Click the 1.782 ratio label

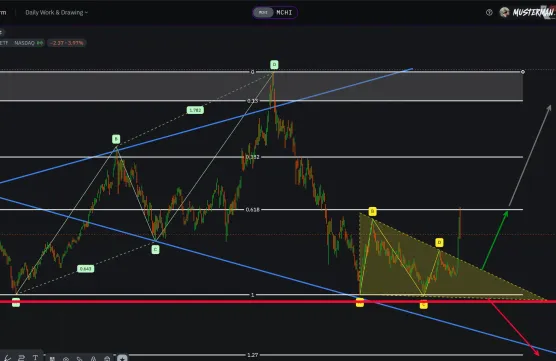click(x=195, y=110)
